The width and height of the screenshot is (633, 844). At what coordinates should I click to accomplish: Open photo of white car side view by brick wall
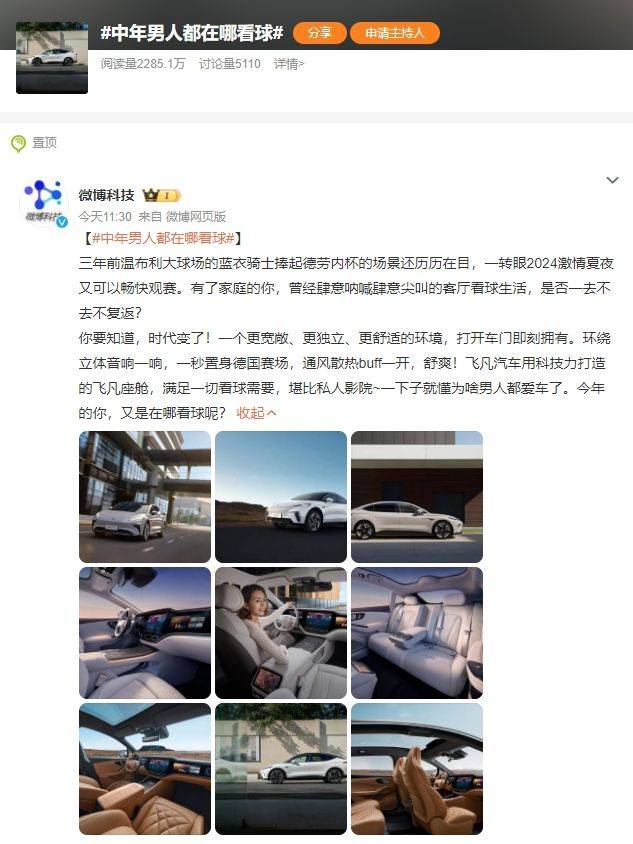tap(417, 497)
